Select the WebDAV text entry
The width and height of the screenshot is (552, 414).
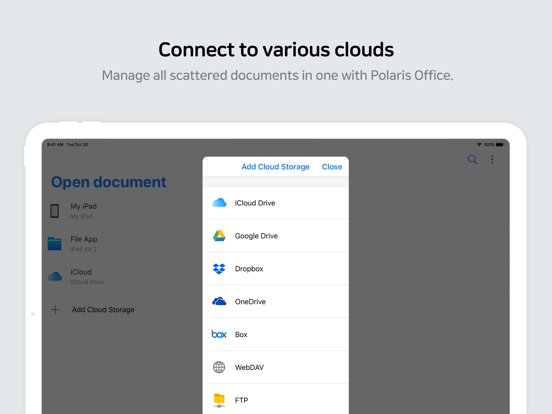pos(249,367)
